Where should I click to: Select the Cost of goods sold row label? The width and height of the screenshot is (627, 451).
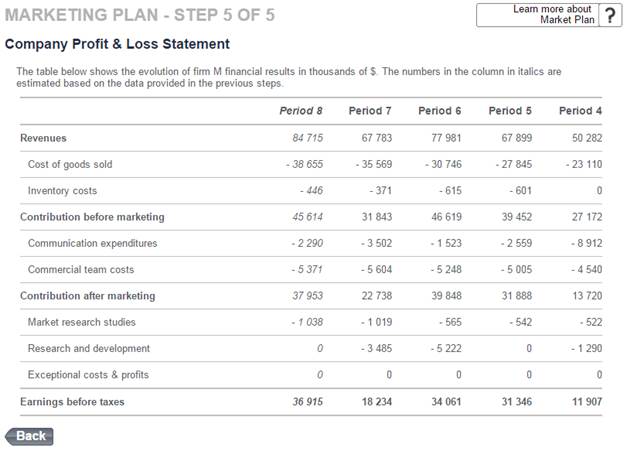[x=70, y=164]
